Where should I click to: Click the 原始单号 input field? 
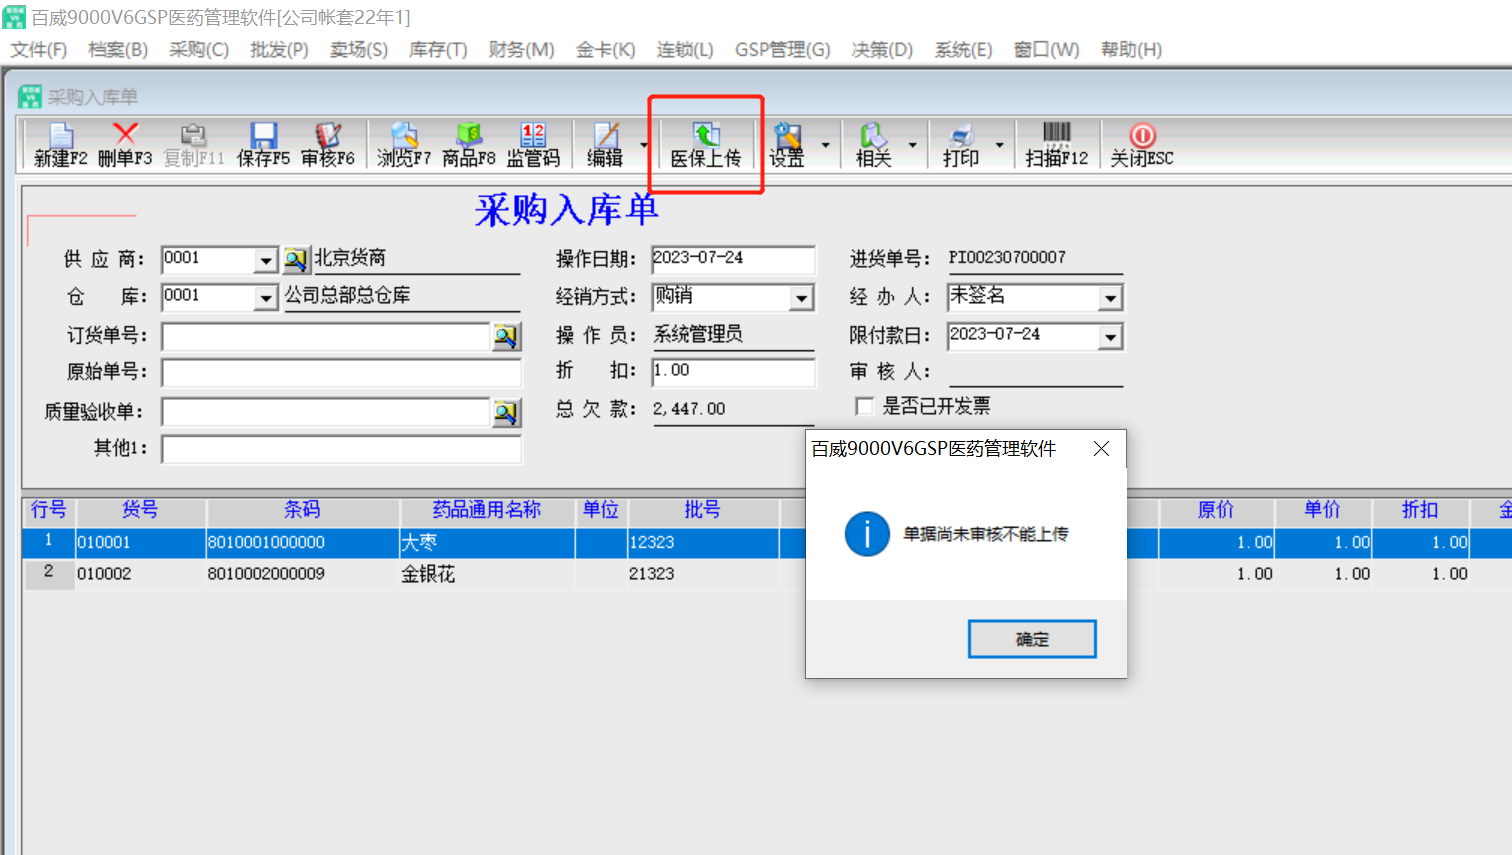341,373
